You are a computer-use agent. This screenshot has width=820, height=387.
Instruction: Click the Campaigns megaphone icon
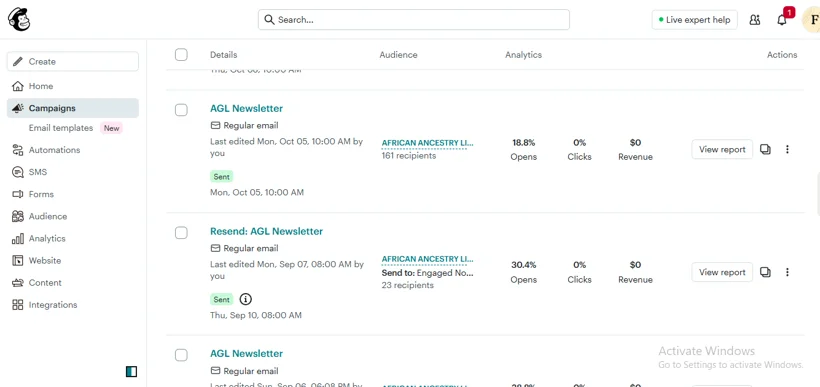pyautogui.click(x=18, y=108)
